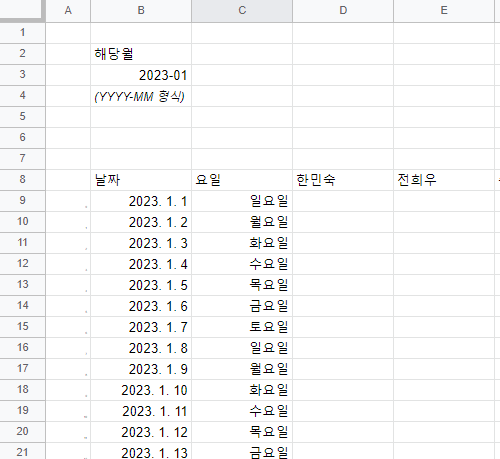Select row 4 header

(x=22, y=96)
